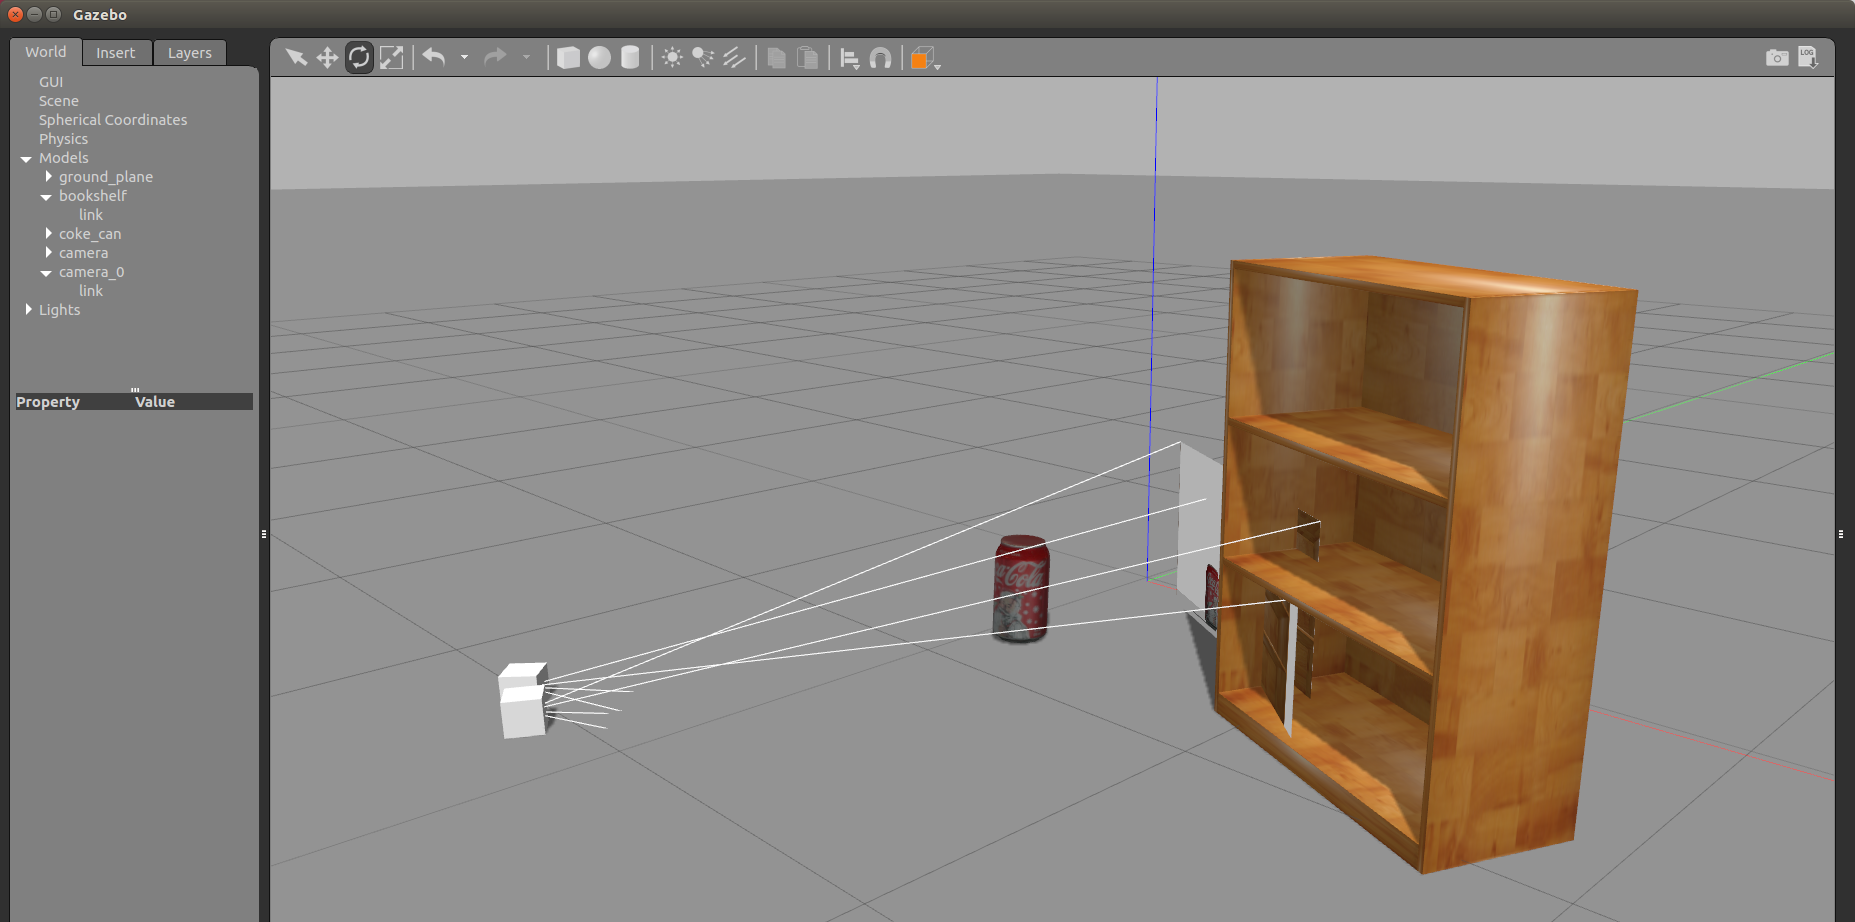Open the Layers tab
This screenshot has height=922, width=1855.
click(x=189, y=52)
